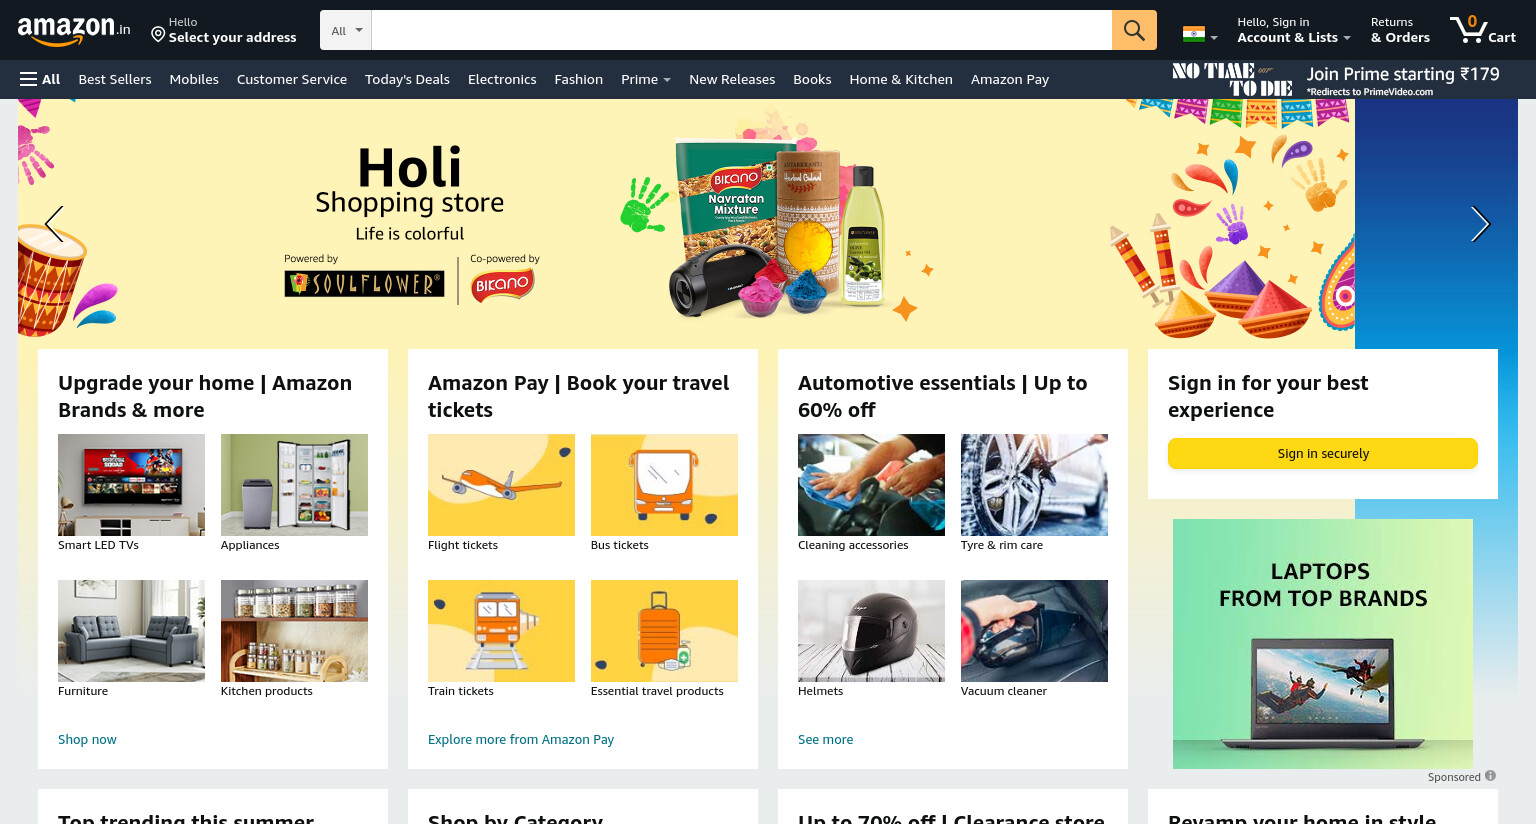Click the orange search magnifier button
The image size is (1536, 824).
1134,30
